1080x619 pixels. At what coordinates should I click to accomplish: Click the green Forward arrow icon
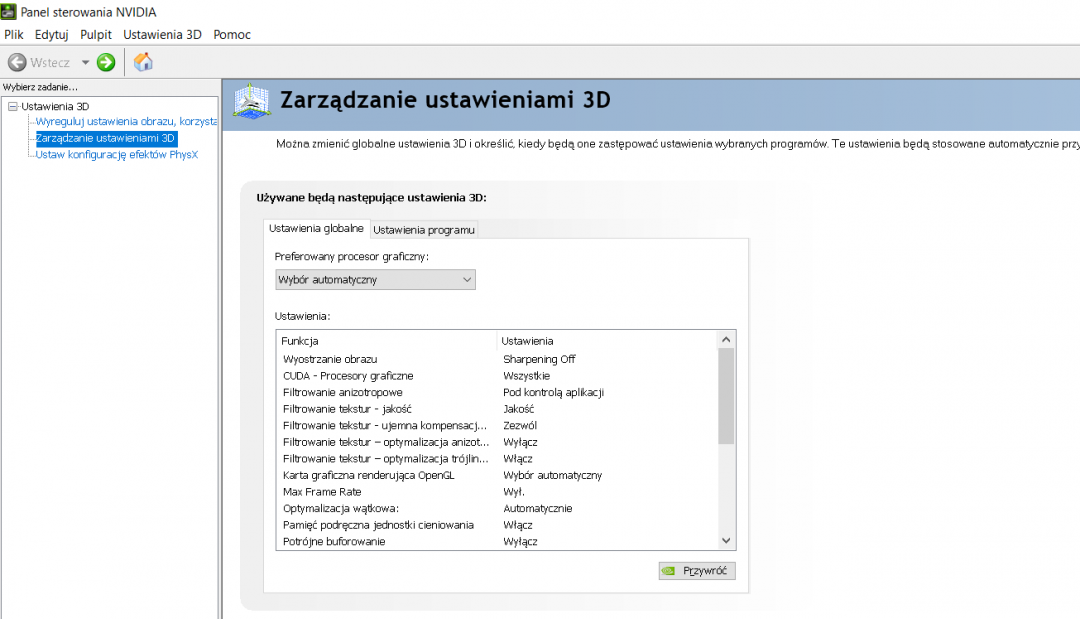tap(106, 62)
